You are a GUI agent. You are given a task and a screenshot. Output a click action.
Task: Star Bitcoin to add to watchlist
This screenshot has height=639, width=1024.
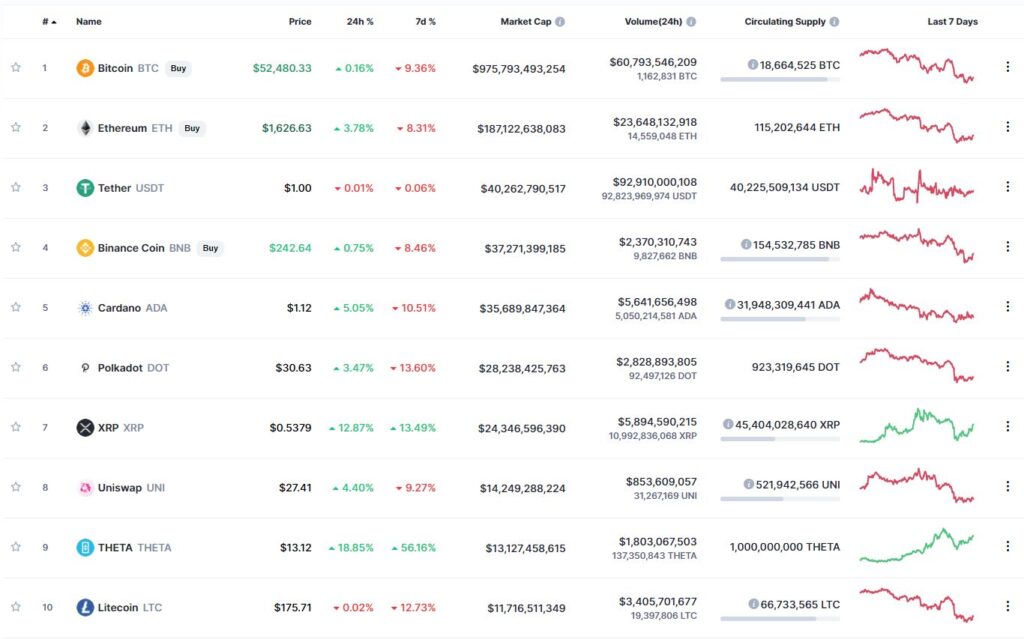click(16, 67)
